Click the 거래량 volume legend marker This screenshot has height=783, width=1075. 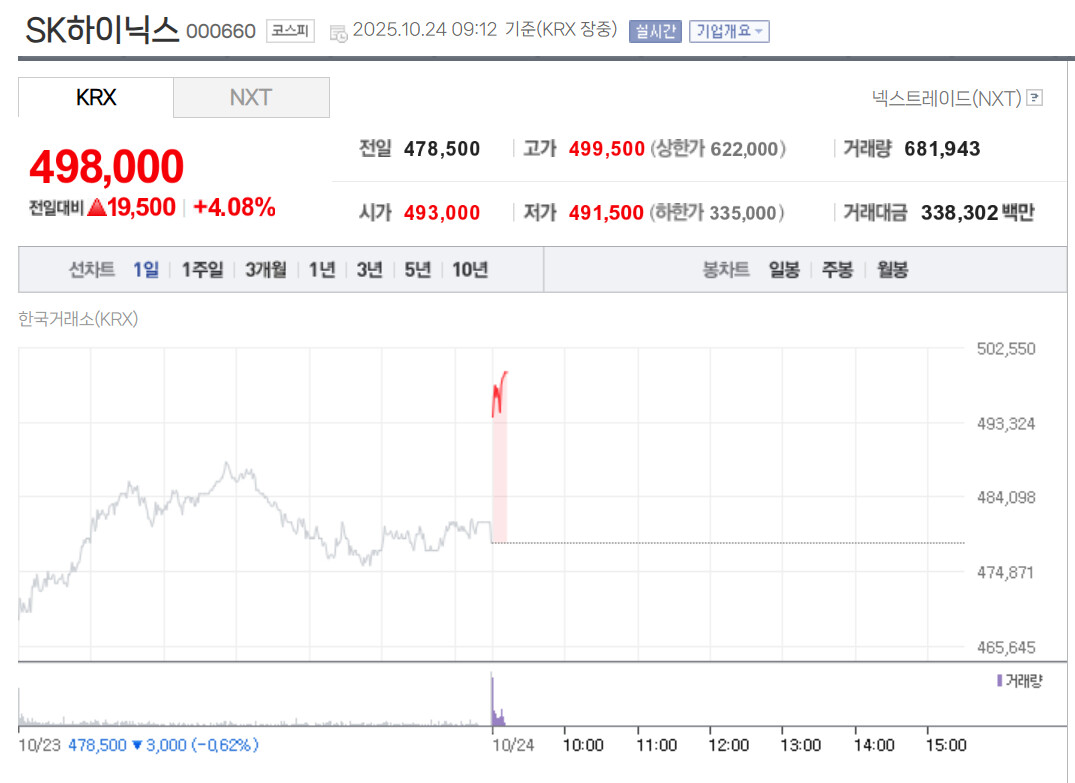1000,681
